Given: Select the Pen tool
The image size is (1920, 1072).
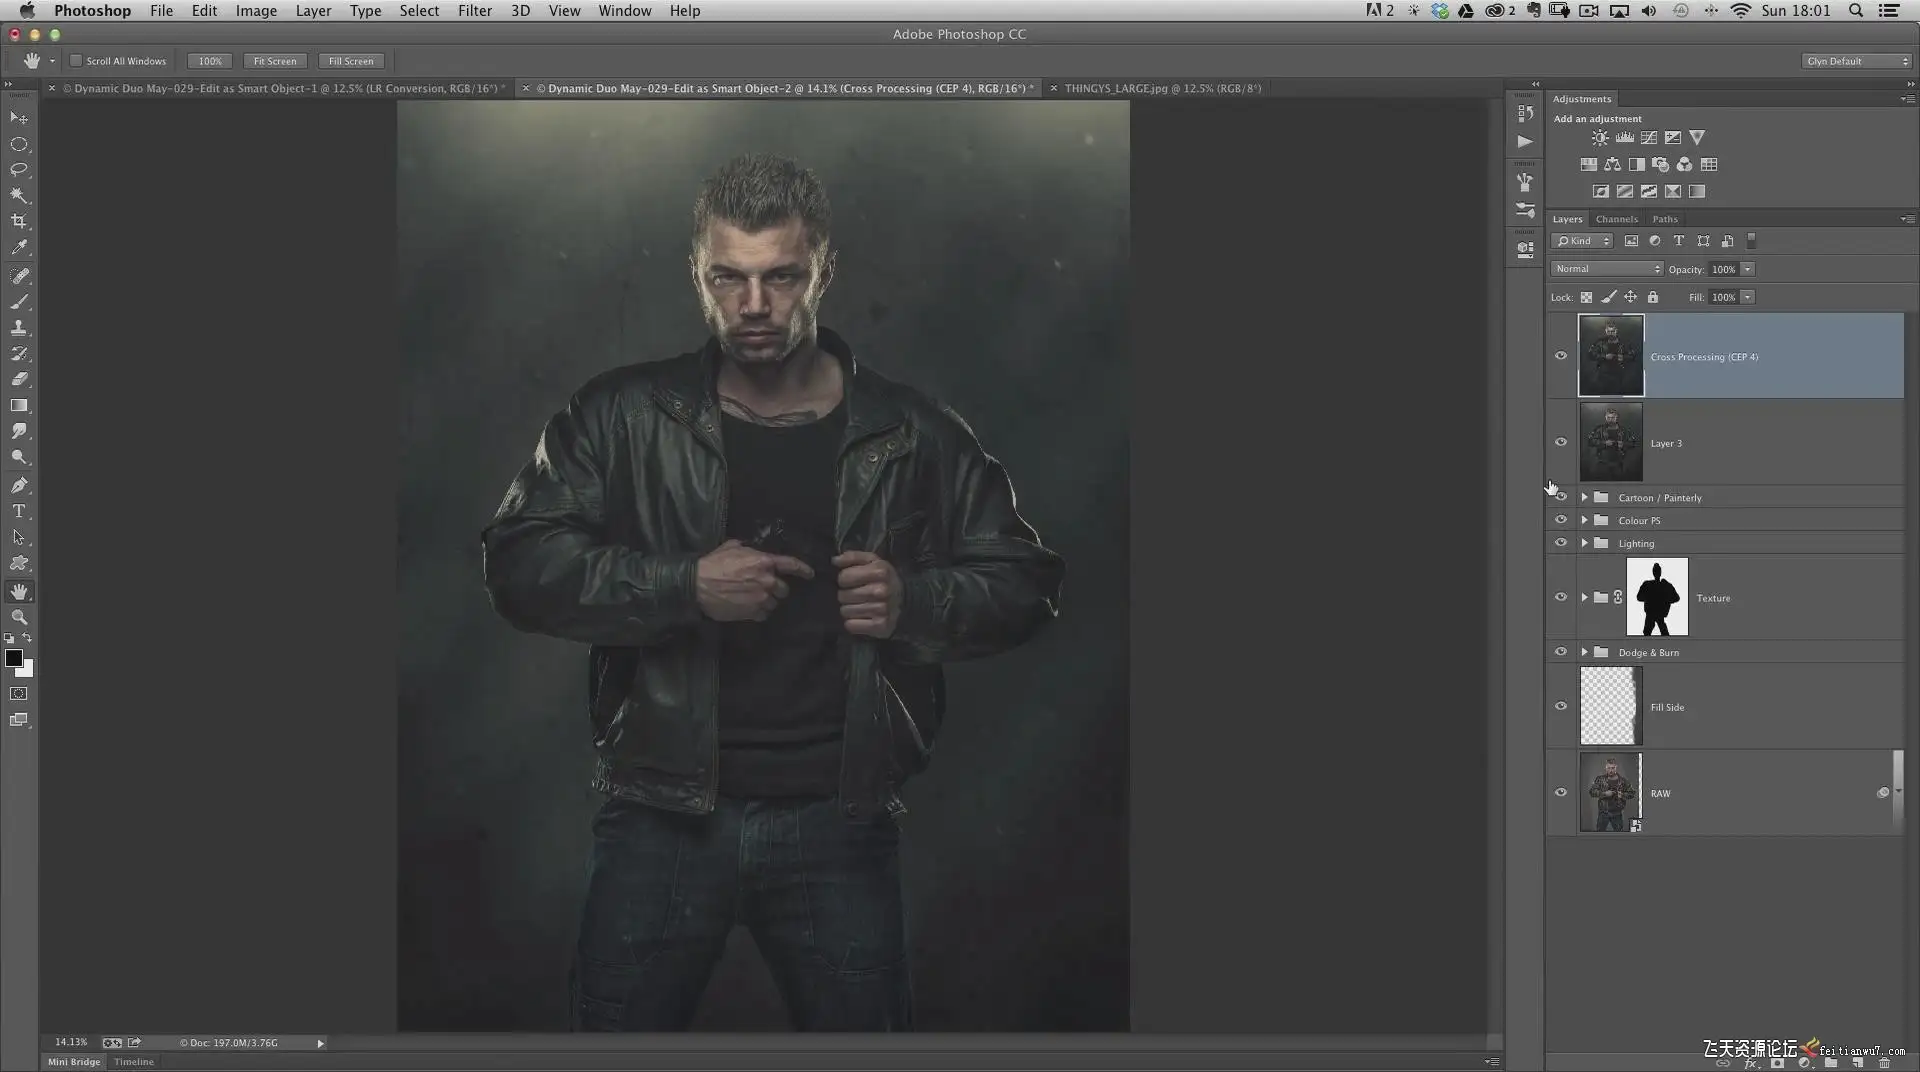Looking at the screenshot, I should coord(19,485).
